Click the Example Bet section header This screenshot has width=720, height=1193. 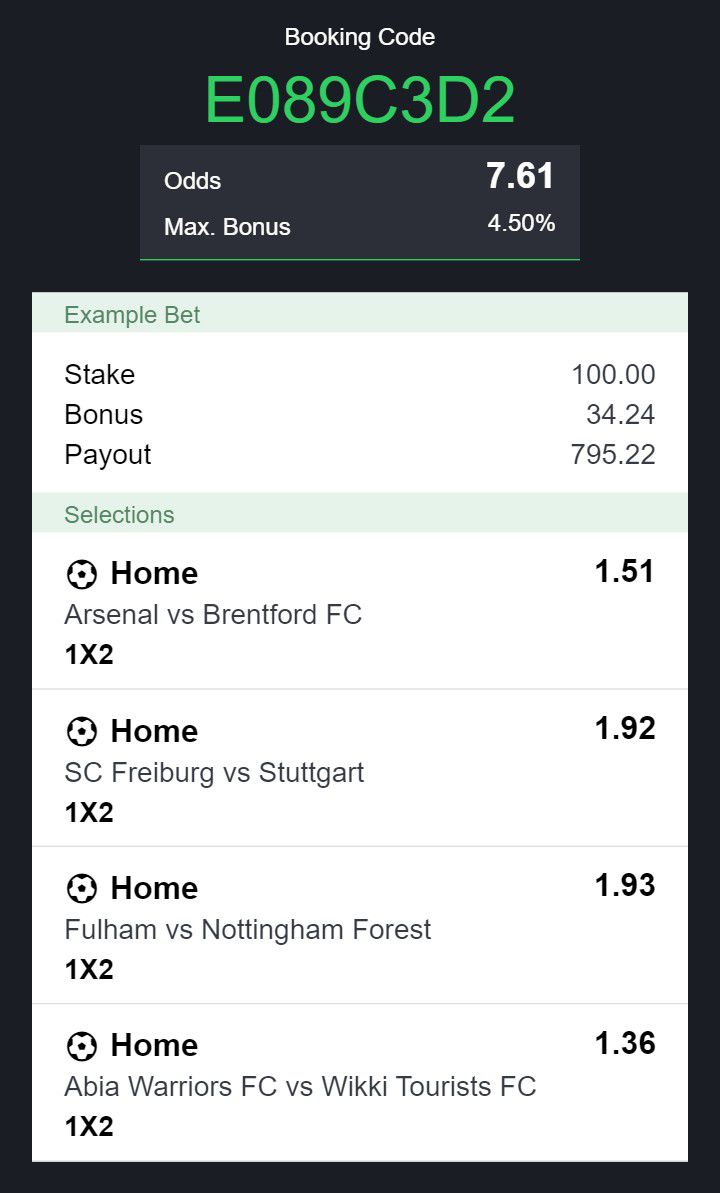pyautogui.click(x=132, y=315)
